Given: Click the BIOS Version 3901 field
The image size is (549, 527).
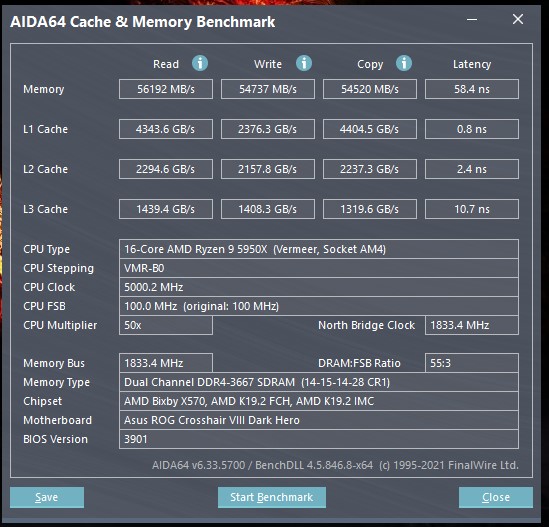Looking at the screenshot, I should pyautogui.click(x=319, y=439).
